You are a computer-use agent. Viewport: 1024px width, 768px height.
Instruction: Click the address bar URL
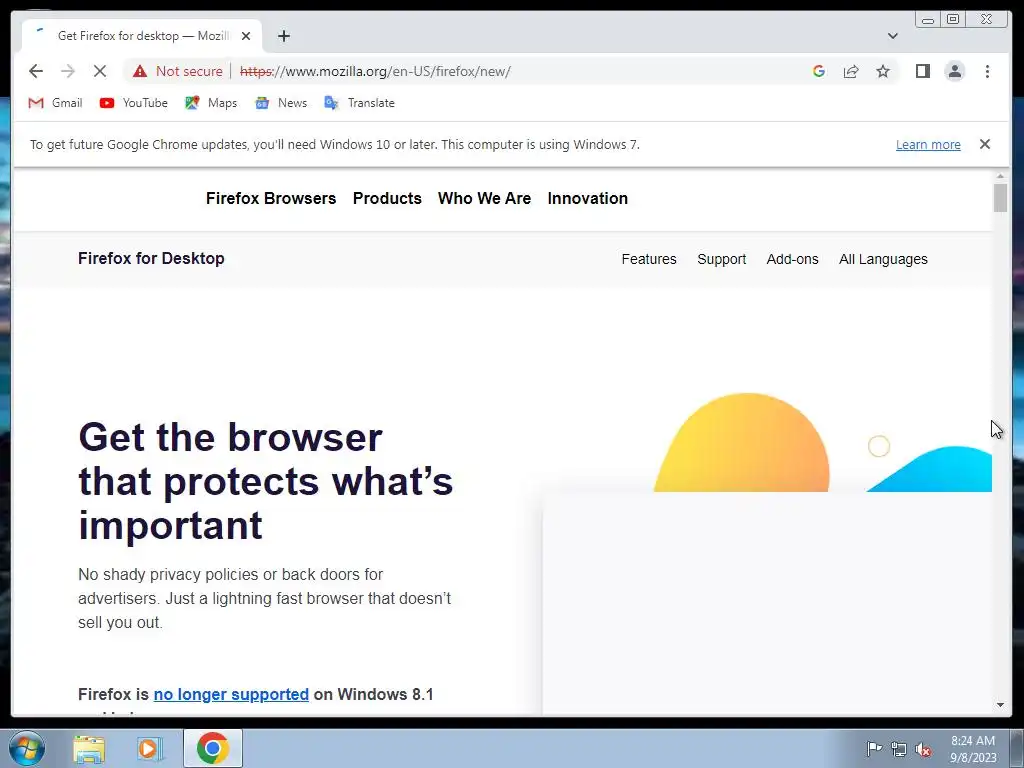pos(375,71)
